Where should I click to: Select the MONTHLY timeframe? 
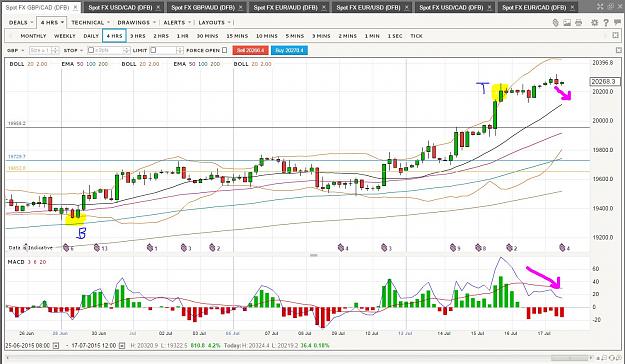coord(33,36)
